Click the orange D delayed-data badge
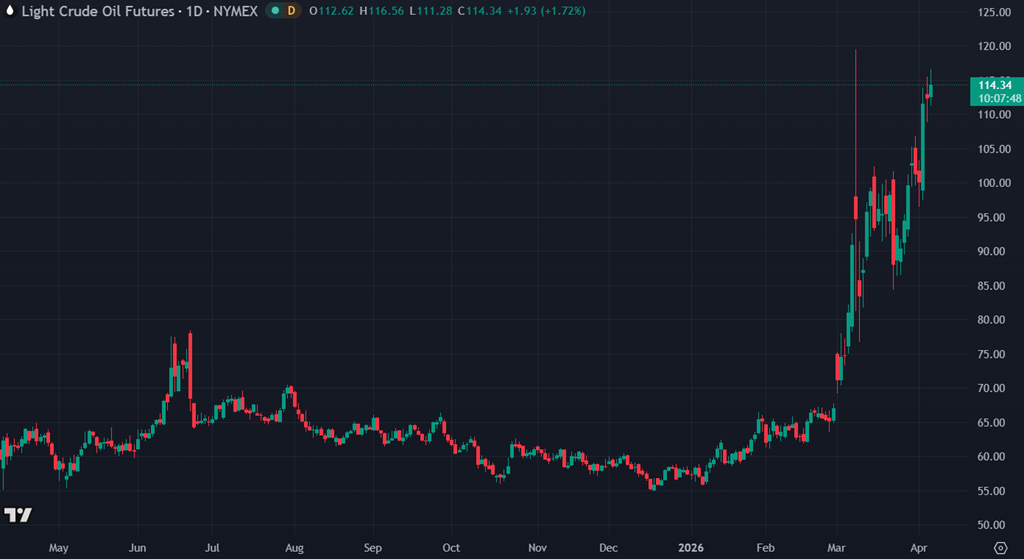This screenshot has width=1024, height=559. 291,10
